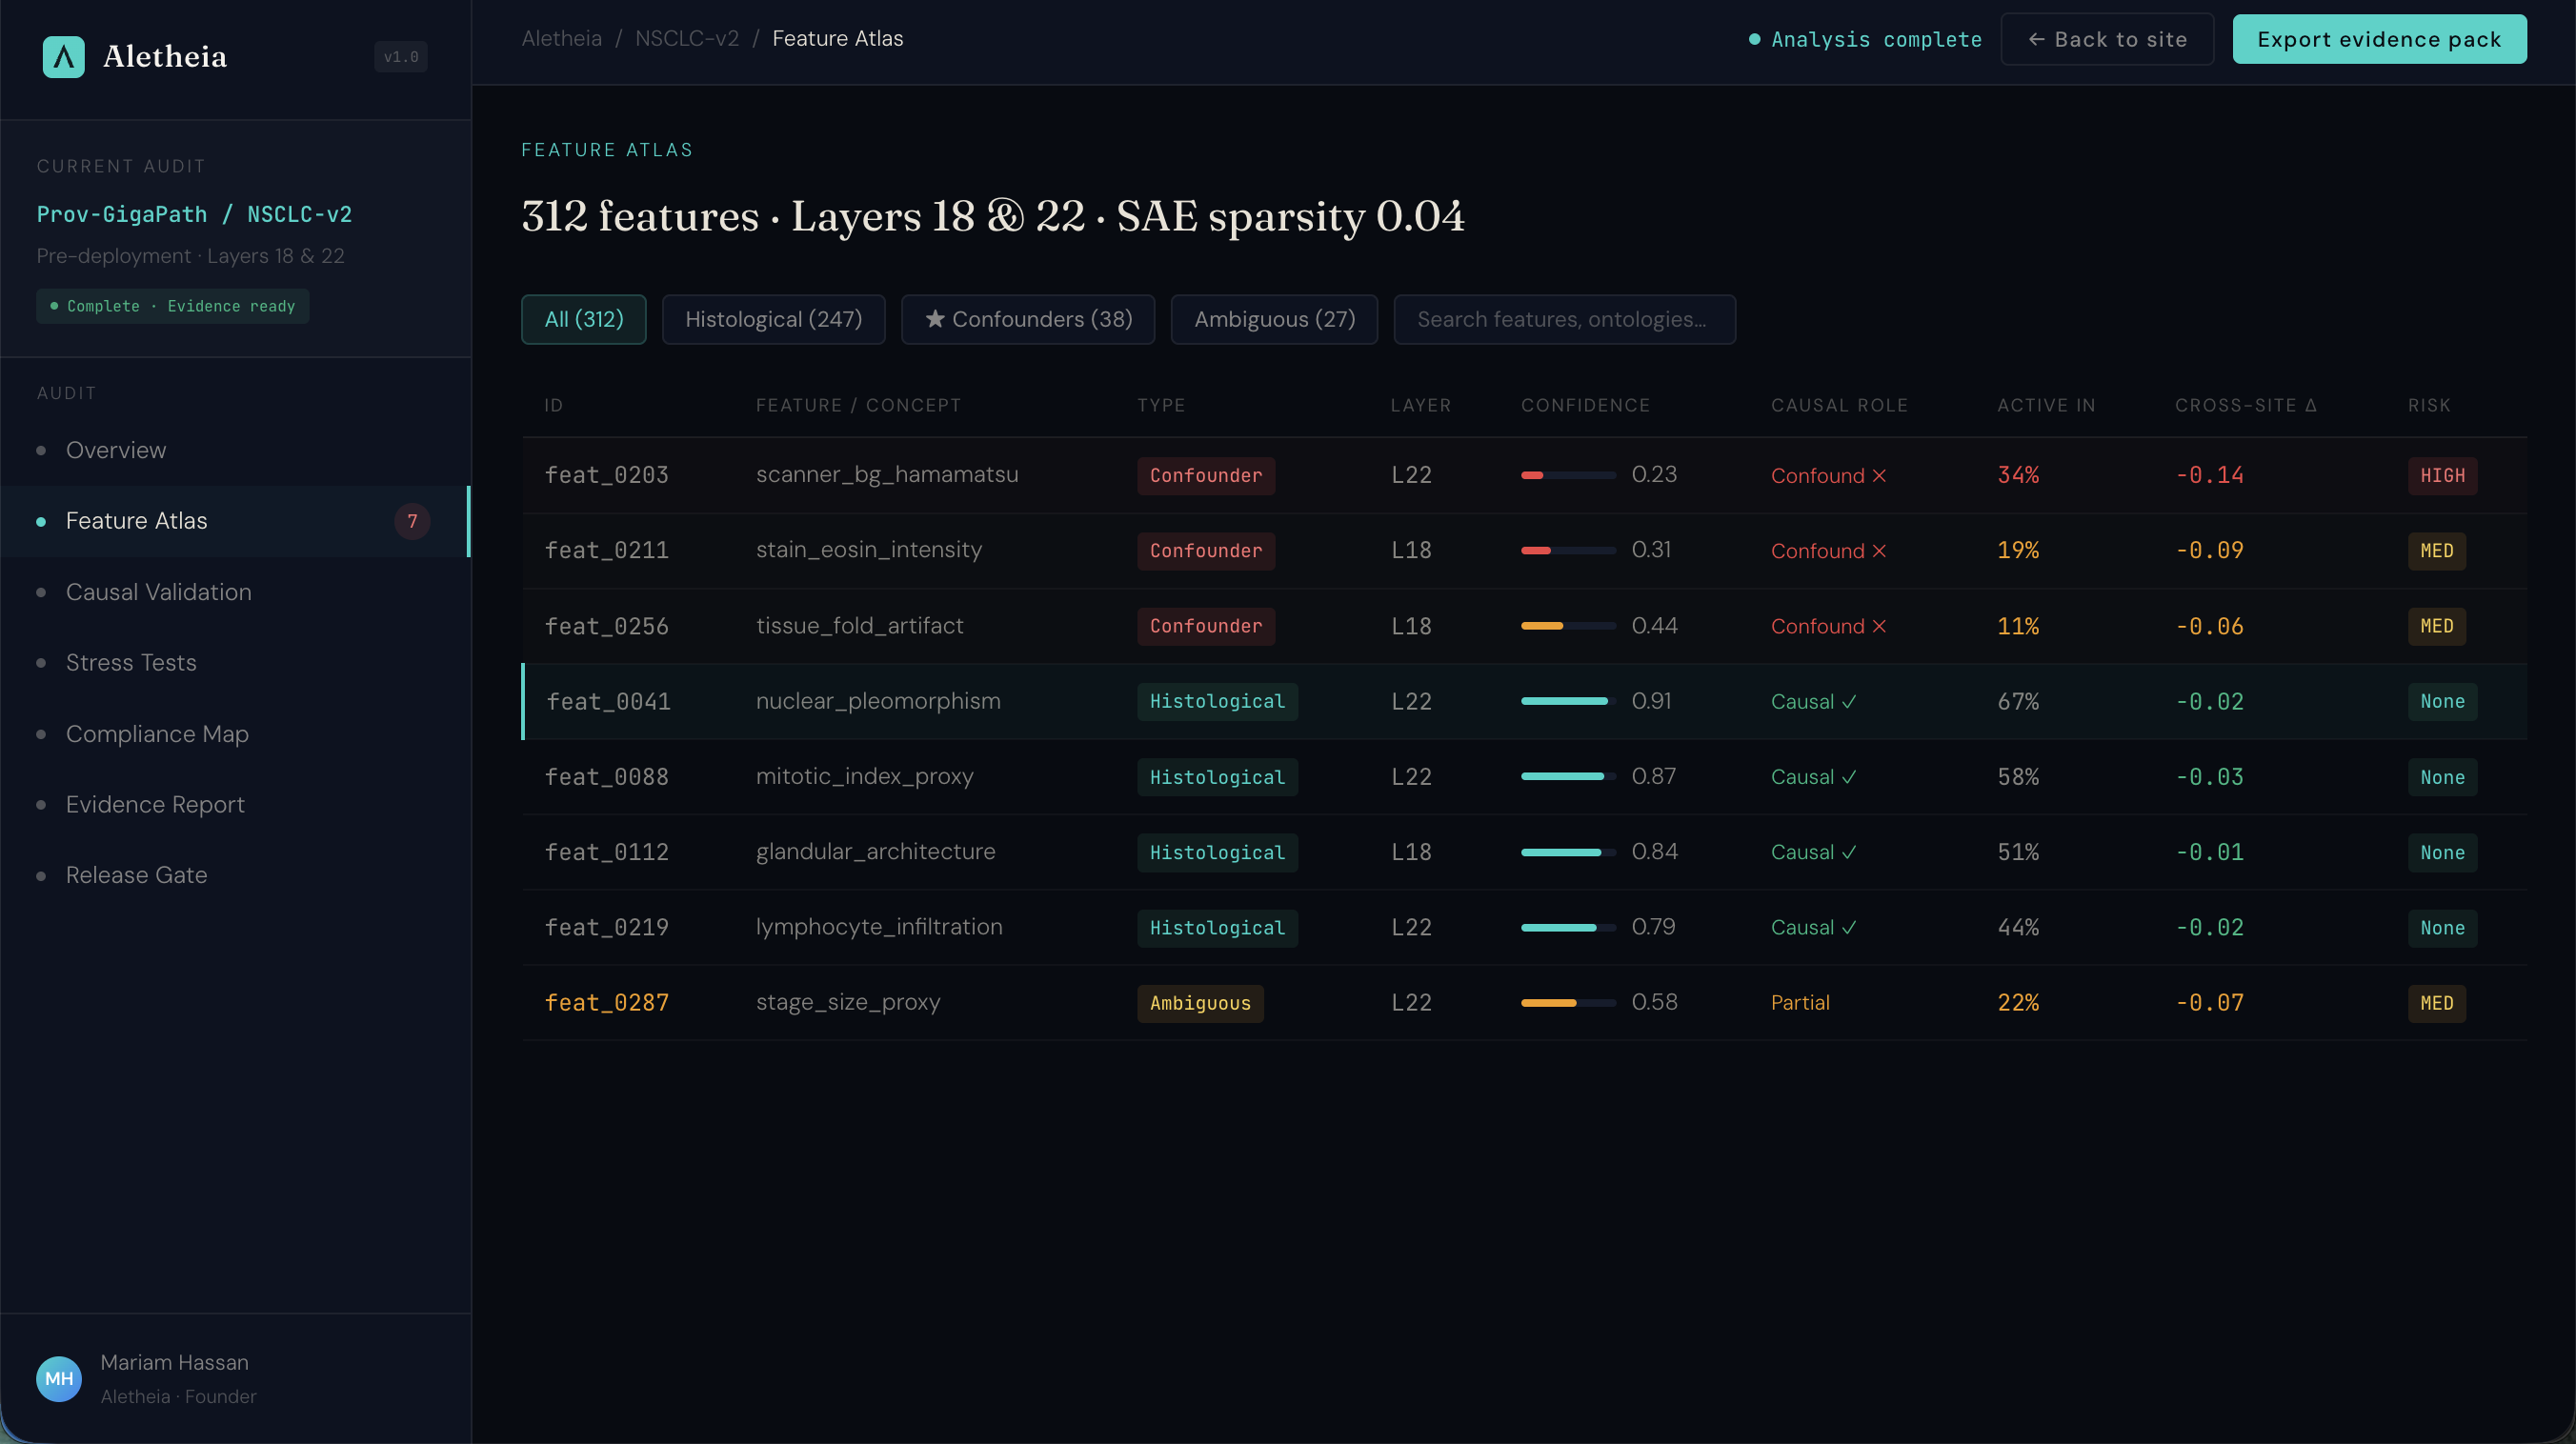Click the Confounder type badge on feat_0211
Viewport: 2576px width, 1444px height.
[x=1205, y=550]
